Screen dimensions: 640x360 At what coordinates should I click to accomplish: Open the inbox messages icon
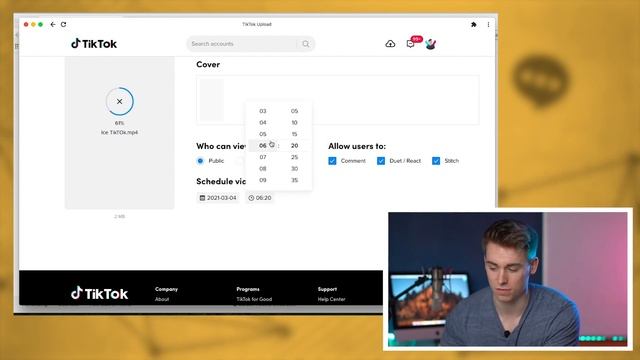click(x=411, y=44)
